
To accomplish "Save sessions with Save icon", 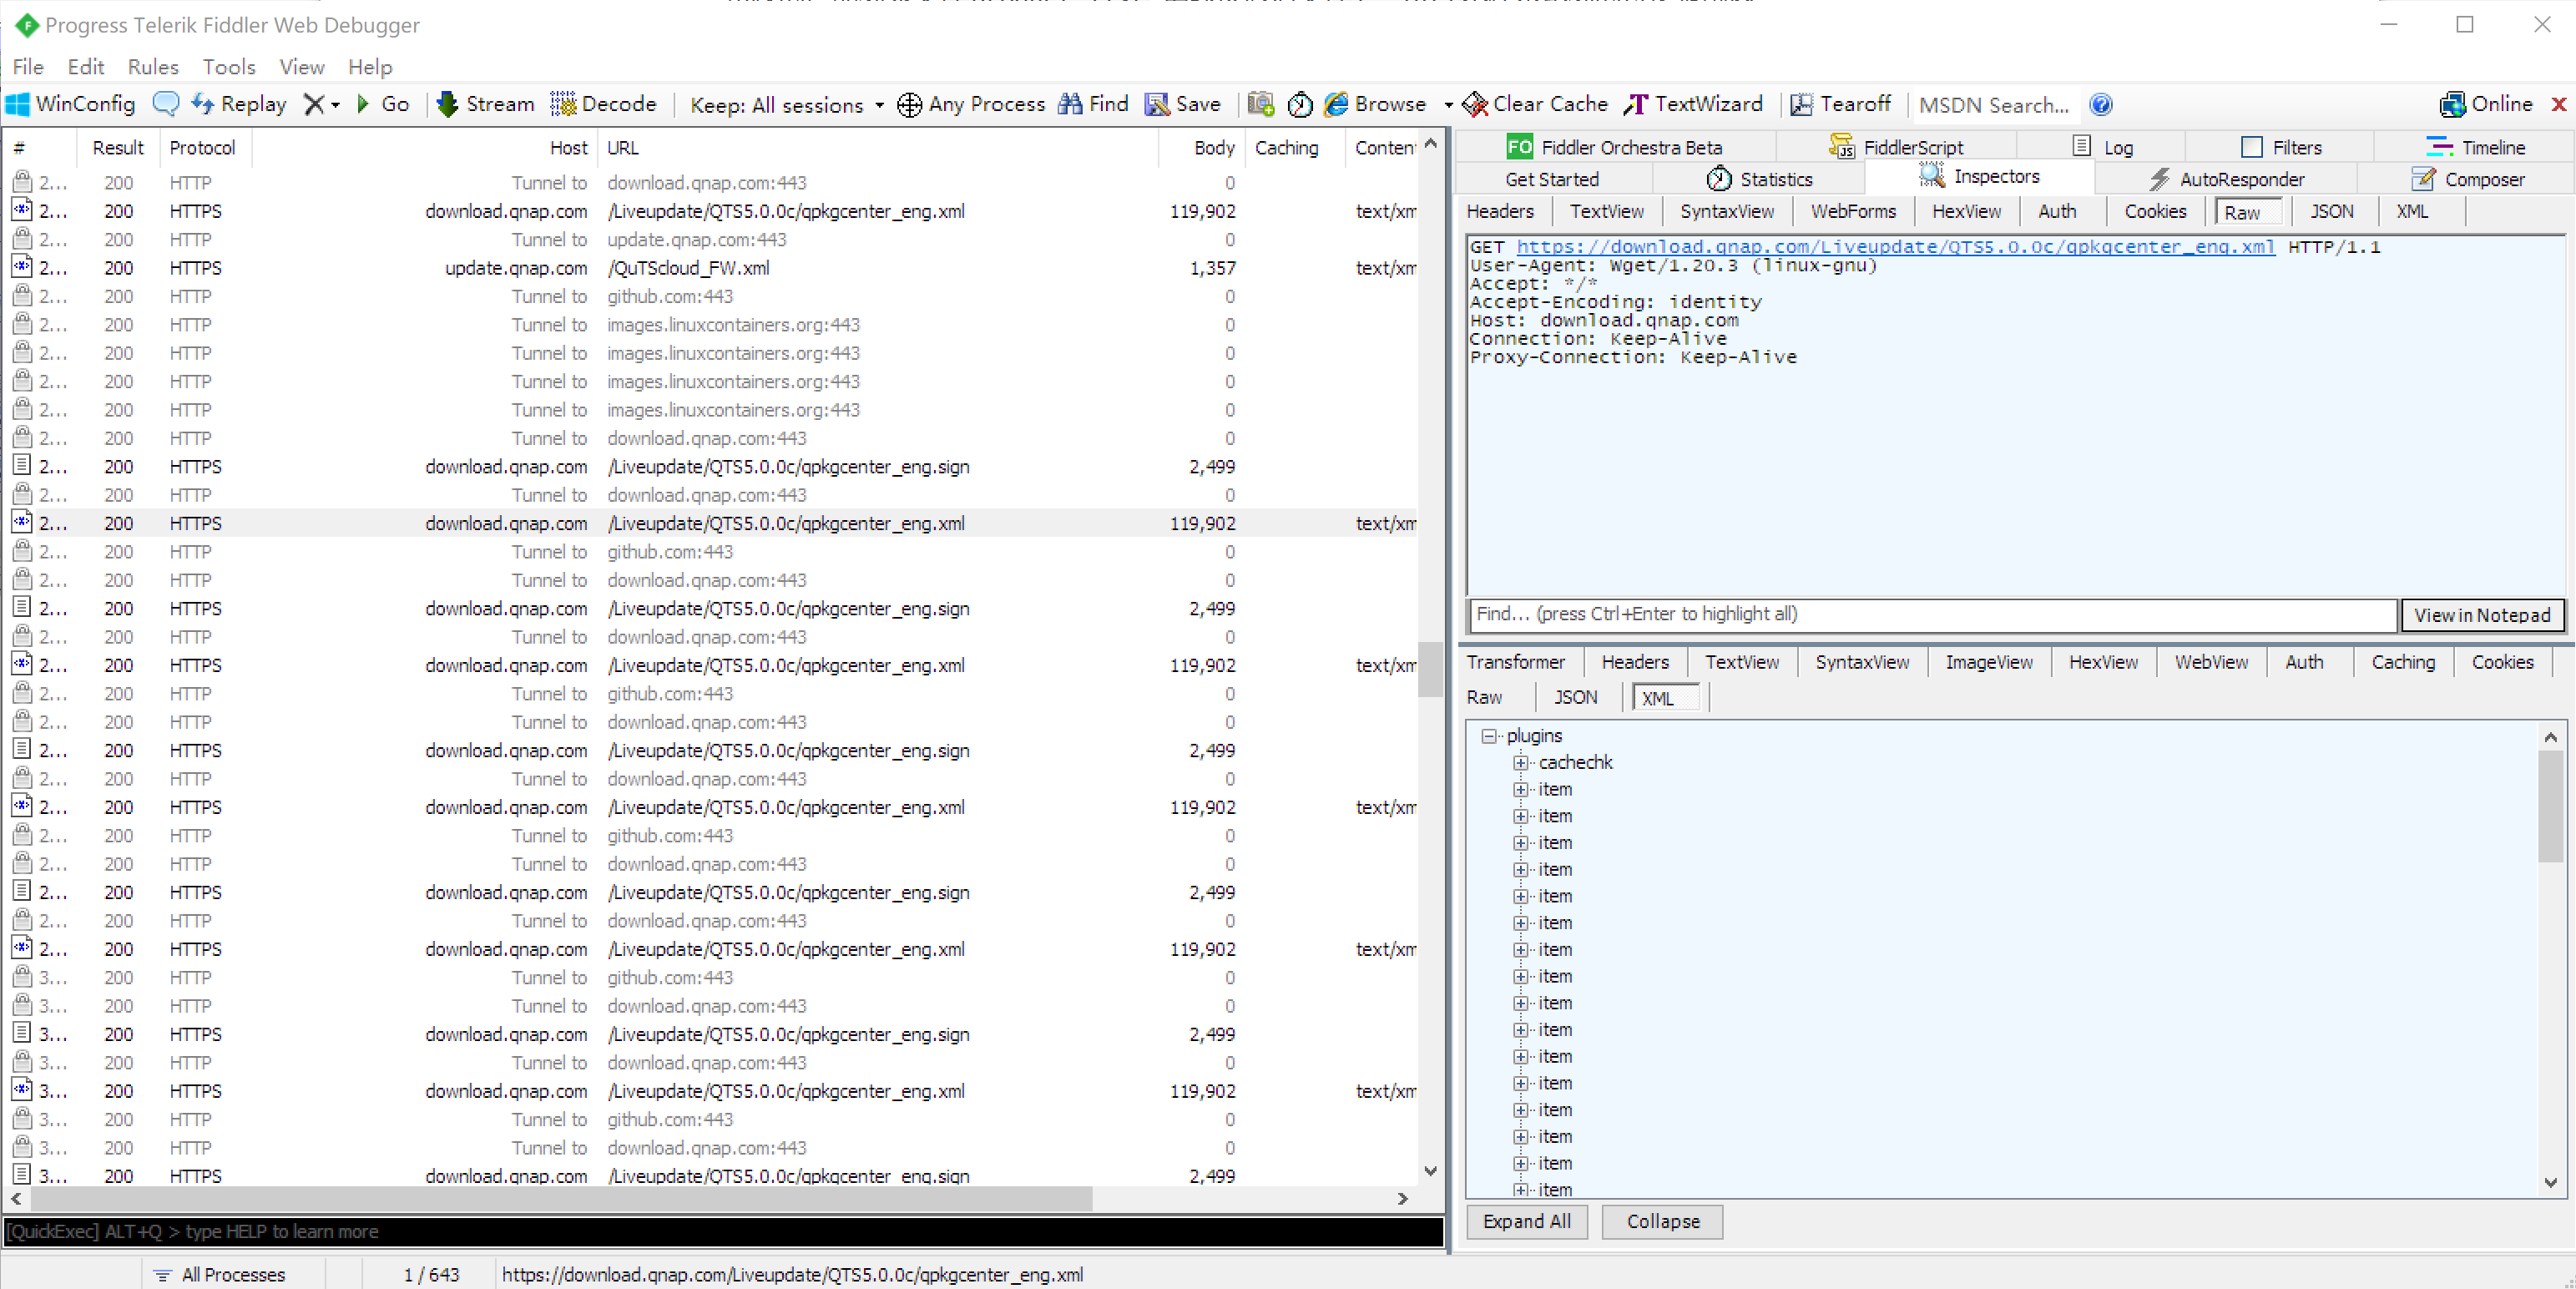I will coord(1183,104).
